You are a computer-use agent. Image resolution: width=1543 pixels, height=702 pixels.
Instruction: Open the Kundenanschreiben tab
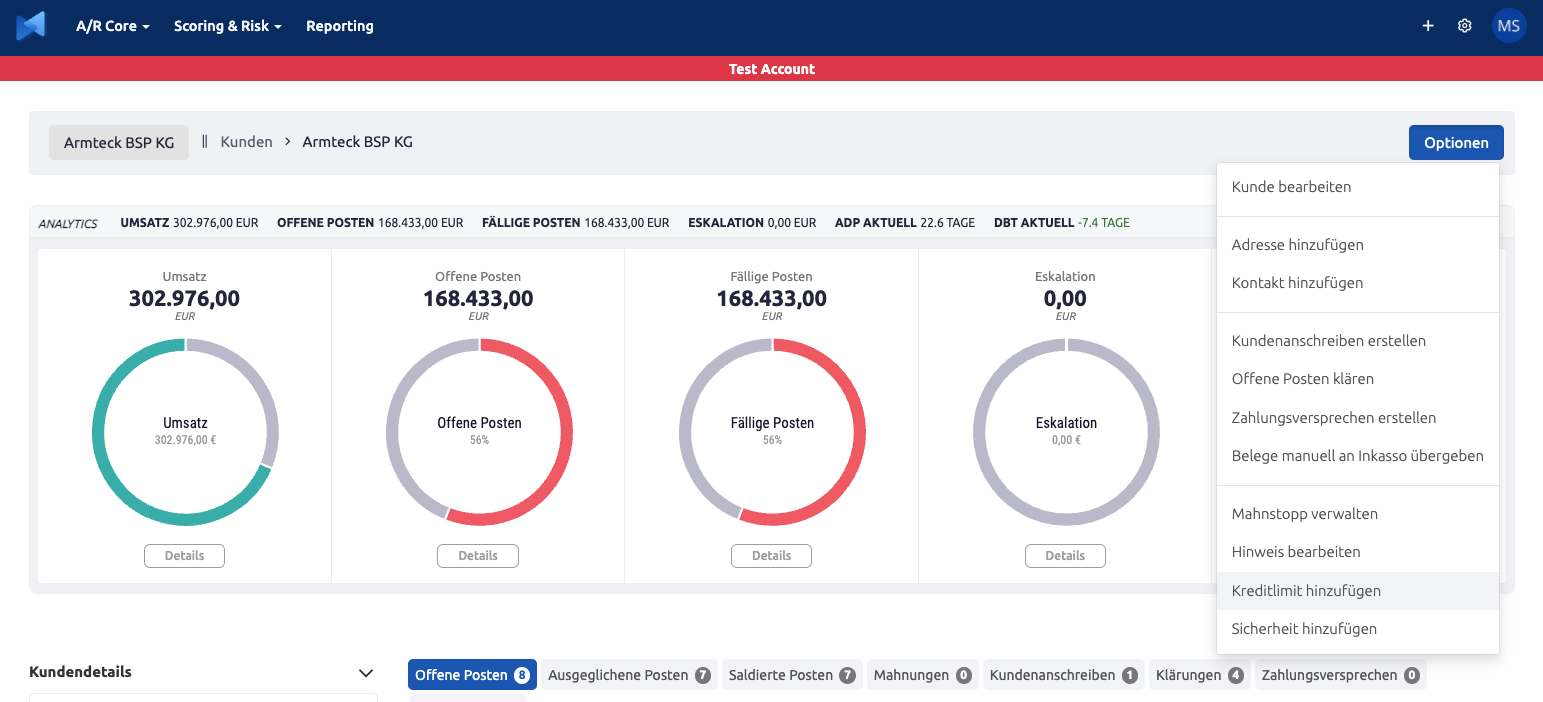1064,675
